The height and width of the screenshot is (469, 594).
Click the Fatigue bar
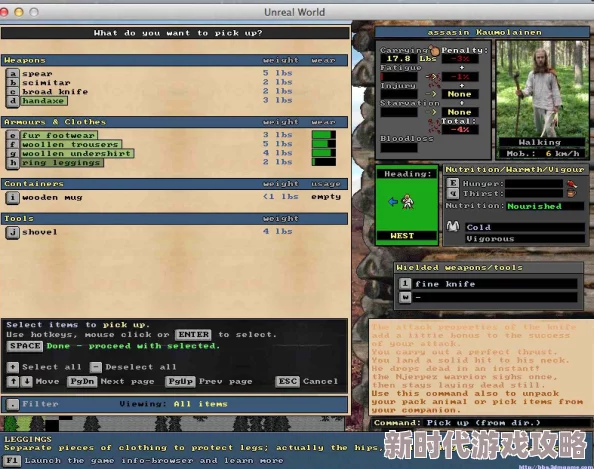point(399,77)
